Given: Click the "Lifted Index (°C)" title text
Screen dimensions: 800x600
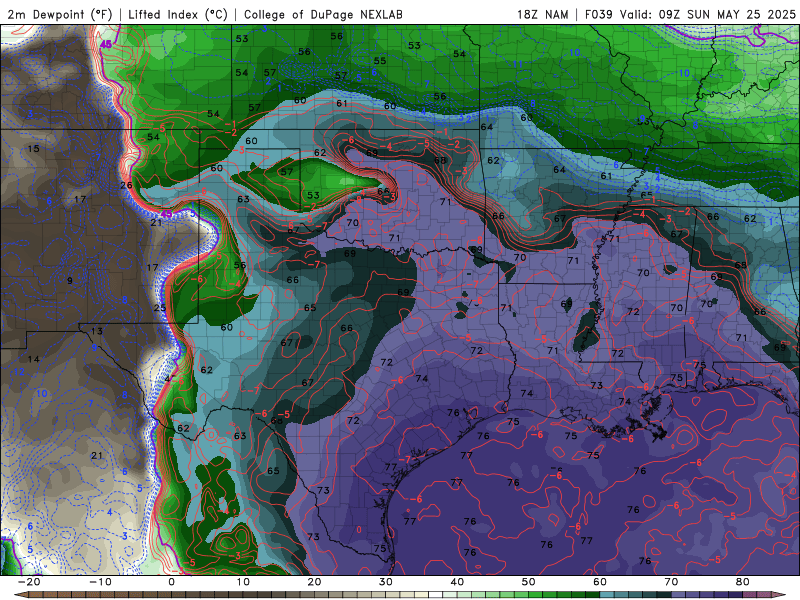Looking at the screenshot, I should pyautogui.click(x=178, y=14).
